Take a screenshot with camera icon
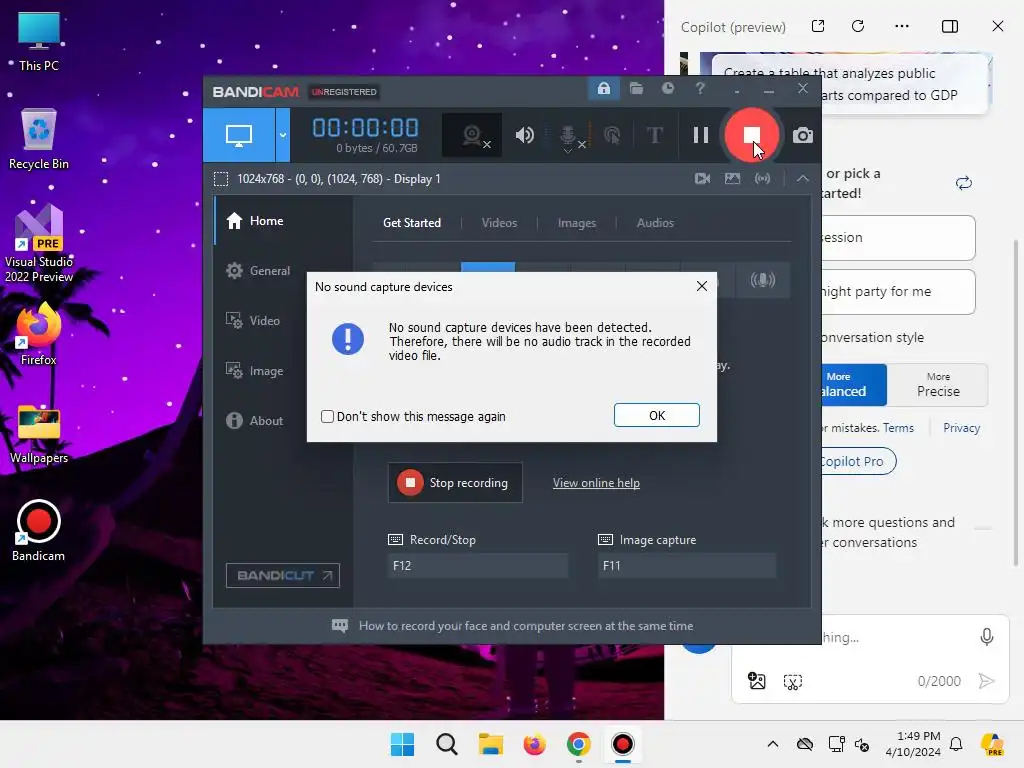The width and height of the screenshot is (1024, 768). click(x=803, y=135)
